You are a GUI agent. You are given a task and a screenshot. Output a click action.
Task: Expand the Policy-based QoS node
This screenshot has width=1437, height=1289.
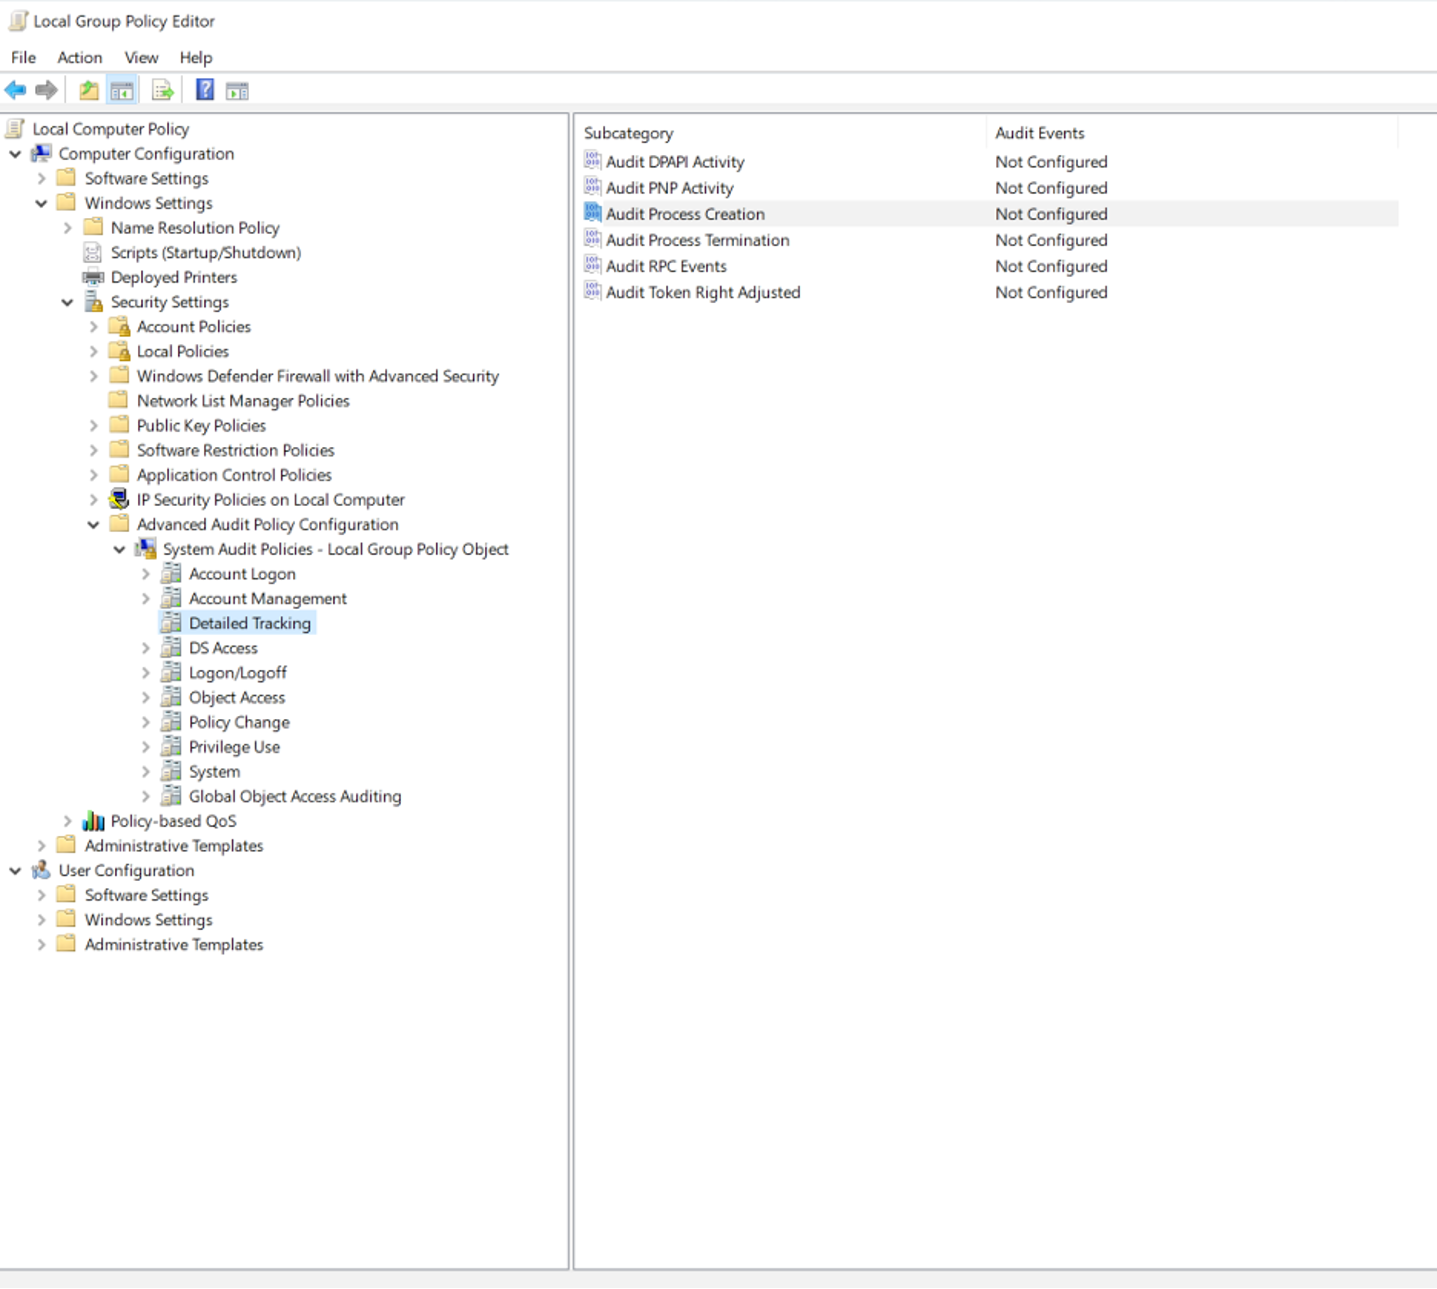tap(68, 821)
